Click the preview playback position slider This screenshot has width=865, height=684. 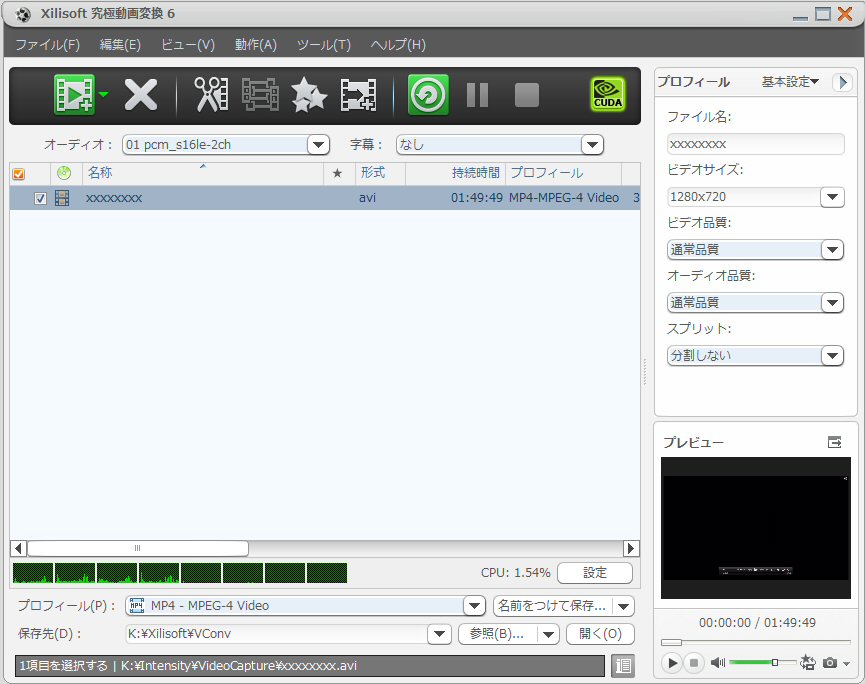click(x=756, y=642)
